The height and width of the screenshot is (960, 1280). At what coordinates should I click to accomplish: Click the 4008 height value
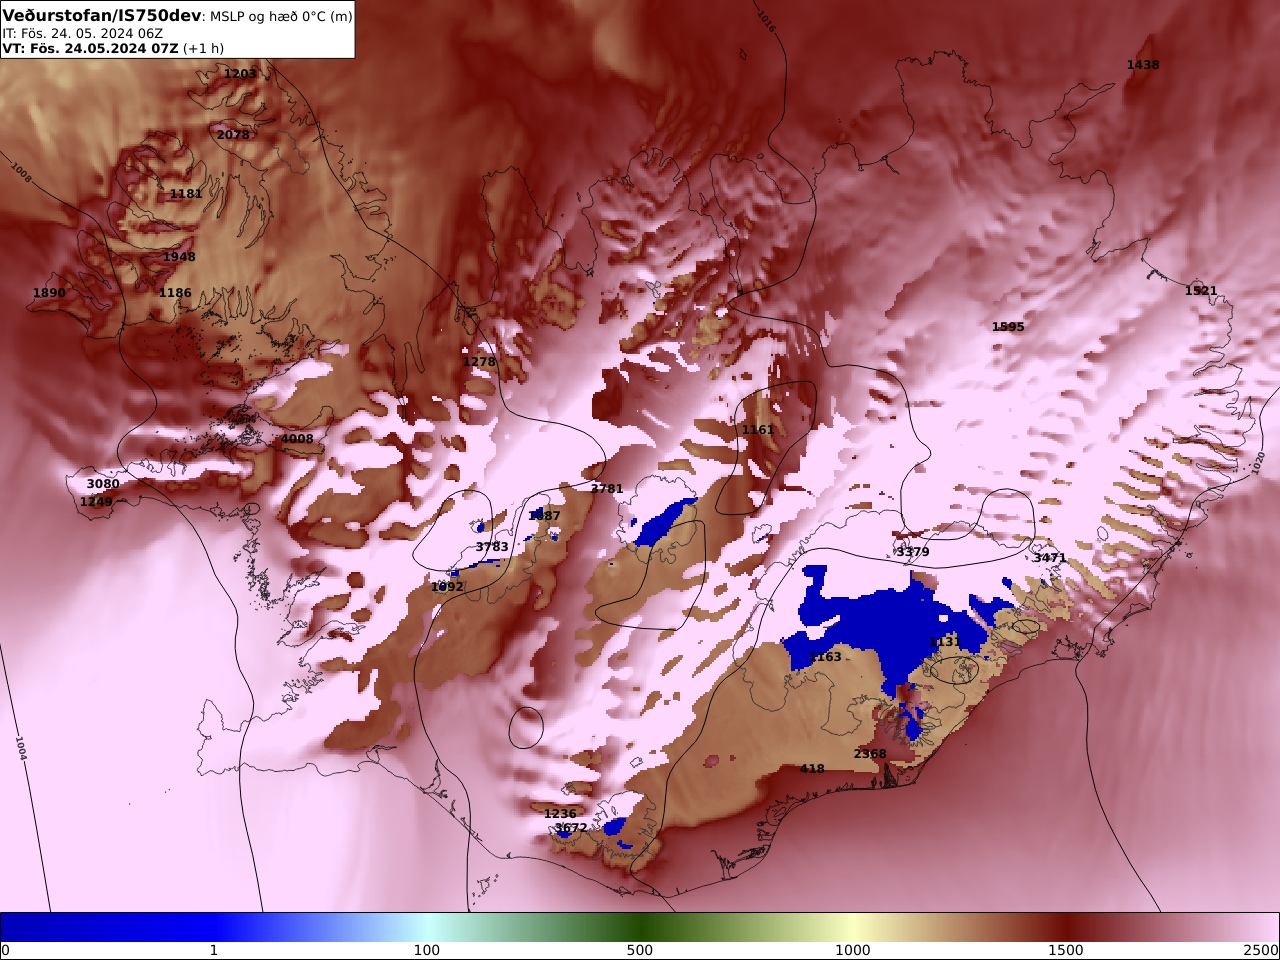pos(297,439)
